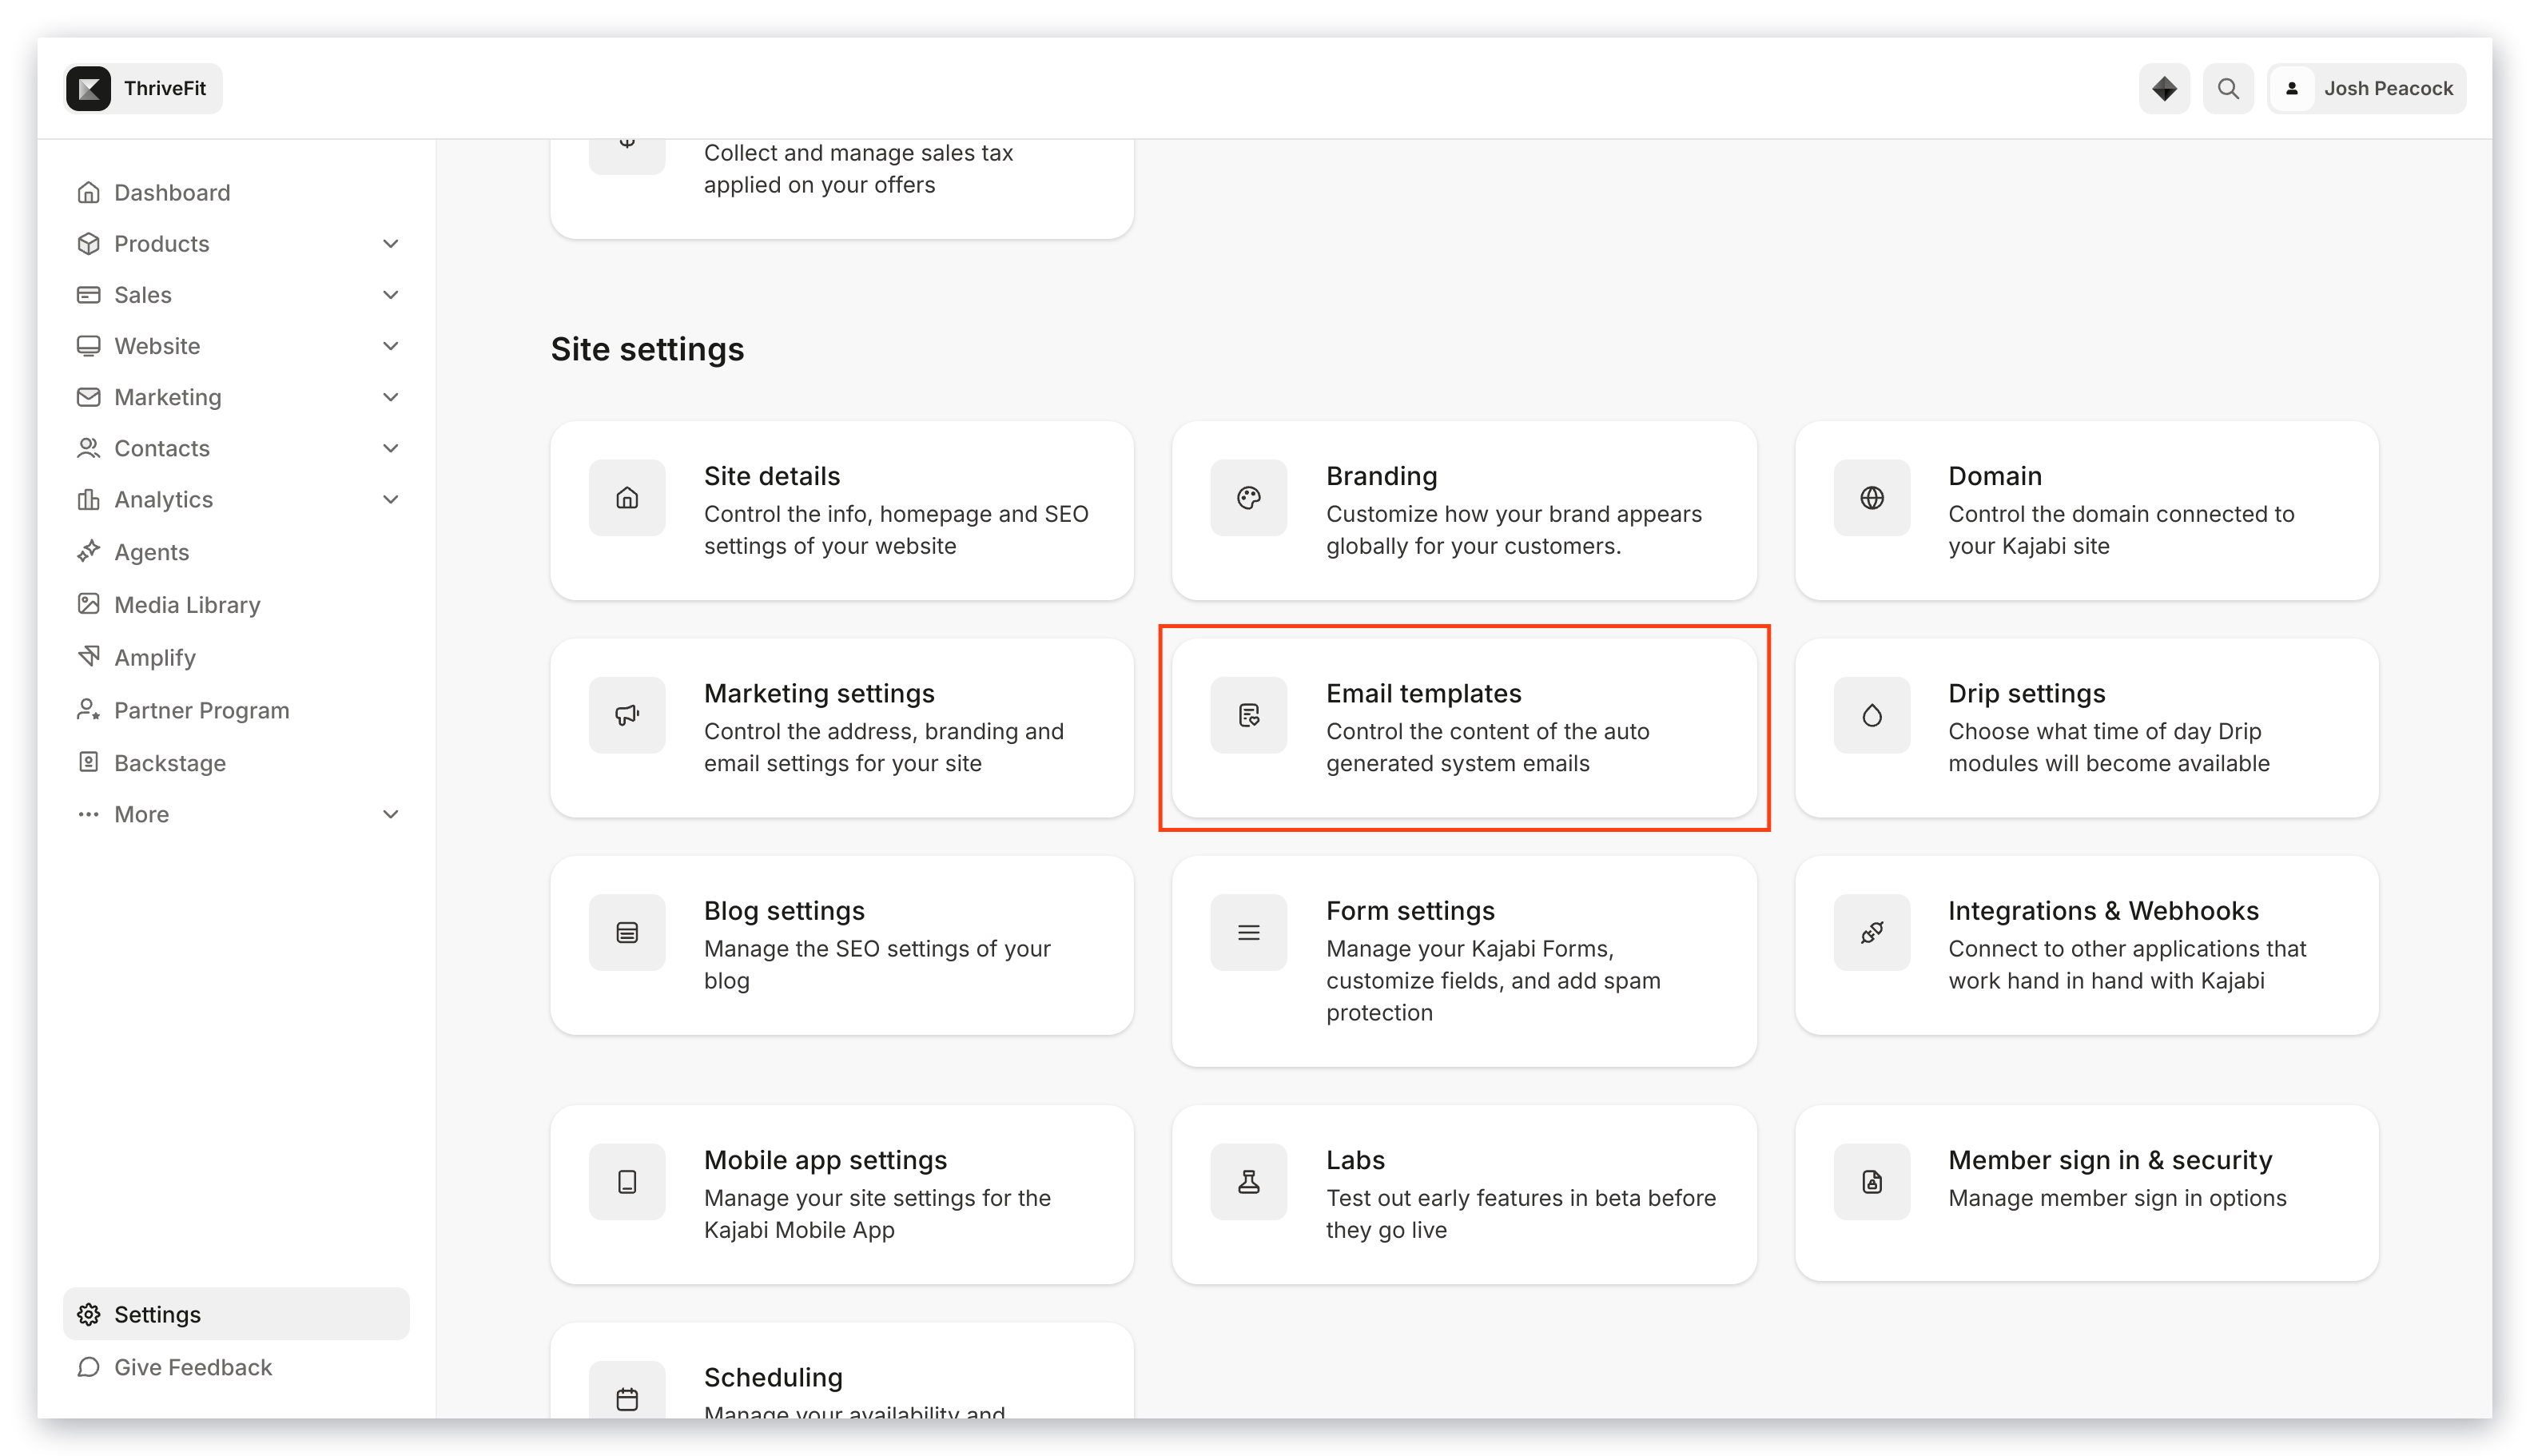The width and height of the screenshot is (2530, 1456).
Task: Open Backstage from the sidebar
Action: 236,762
